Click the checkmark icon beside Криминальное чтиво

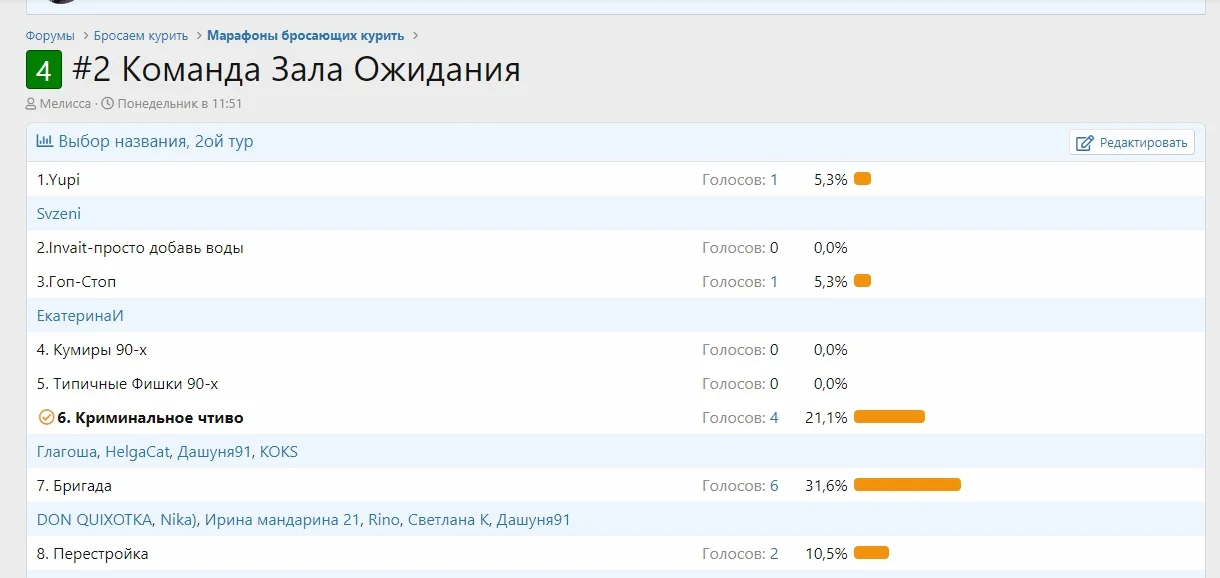45,418
